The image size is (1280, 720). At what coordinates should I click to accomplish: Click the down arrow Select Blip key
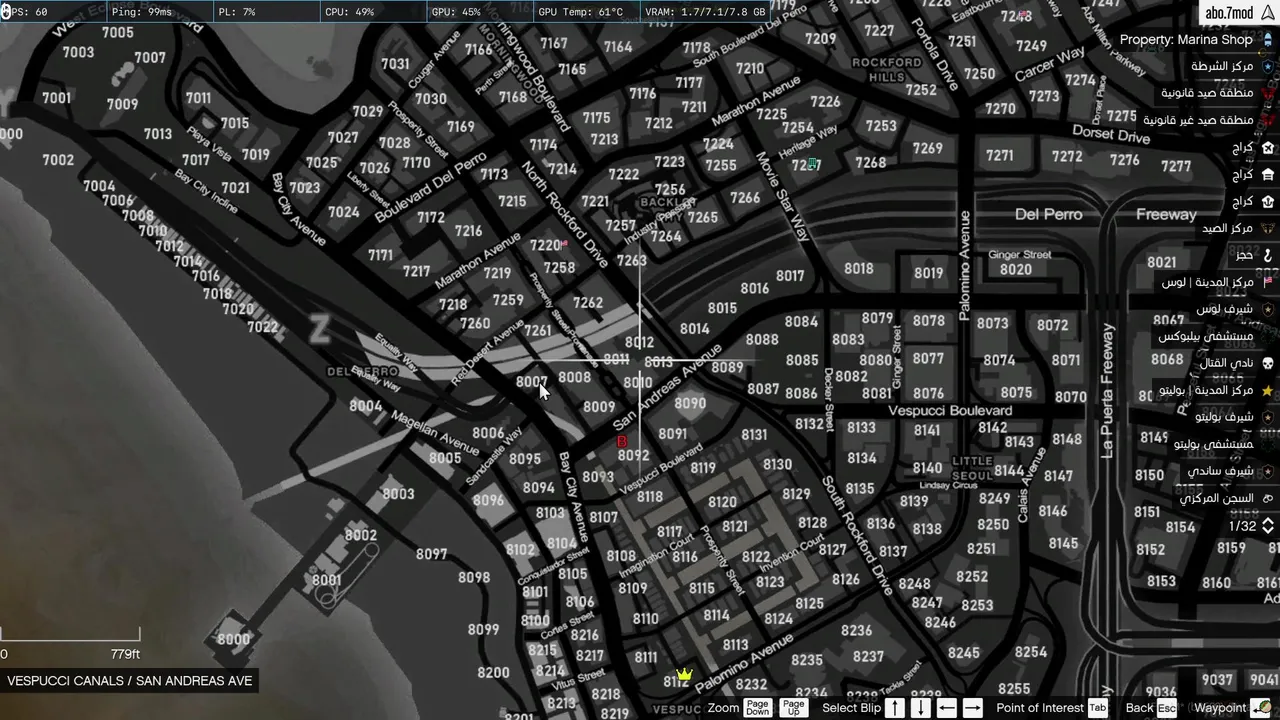[921, 708]
